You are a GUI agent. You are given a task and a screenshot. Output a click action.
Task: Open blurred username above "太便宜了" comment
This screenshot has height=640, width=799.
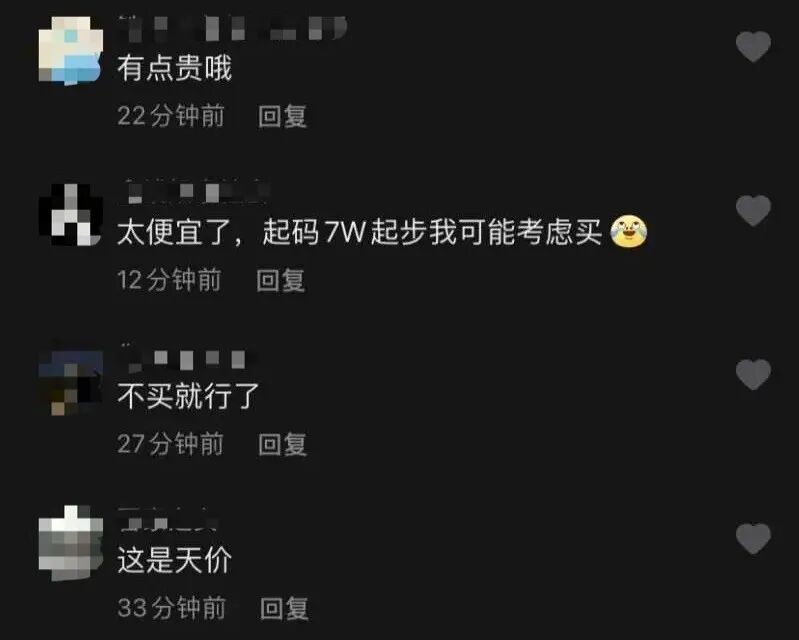[x=196, y=193]
